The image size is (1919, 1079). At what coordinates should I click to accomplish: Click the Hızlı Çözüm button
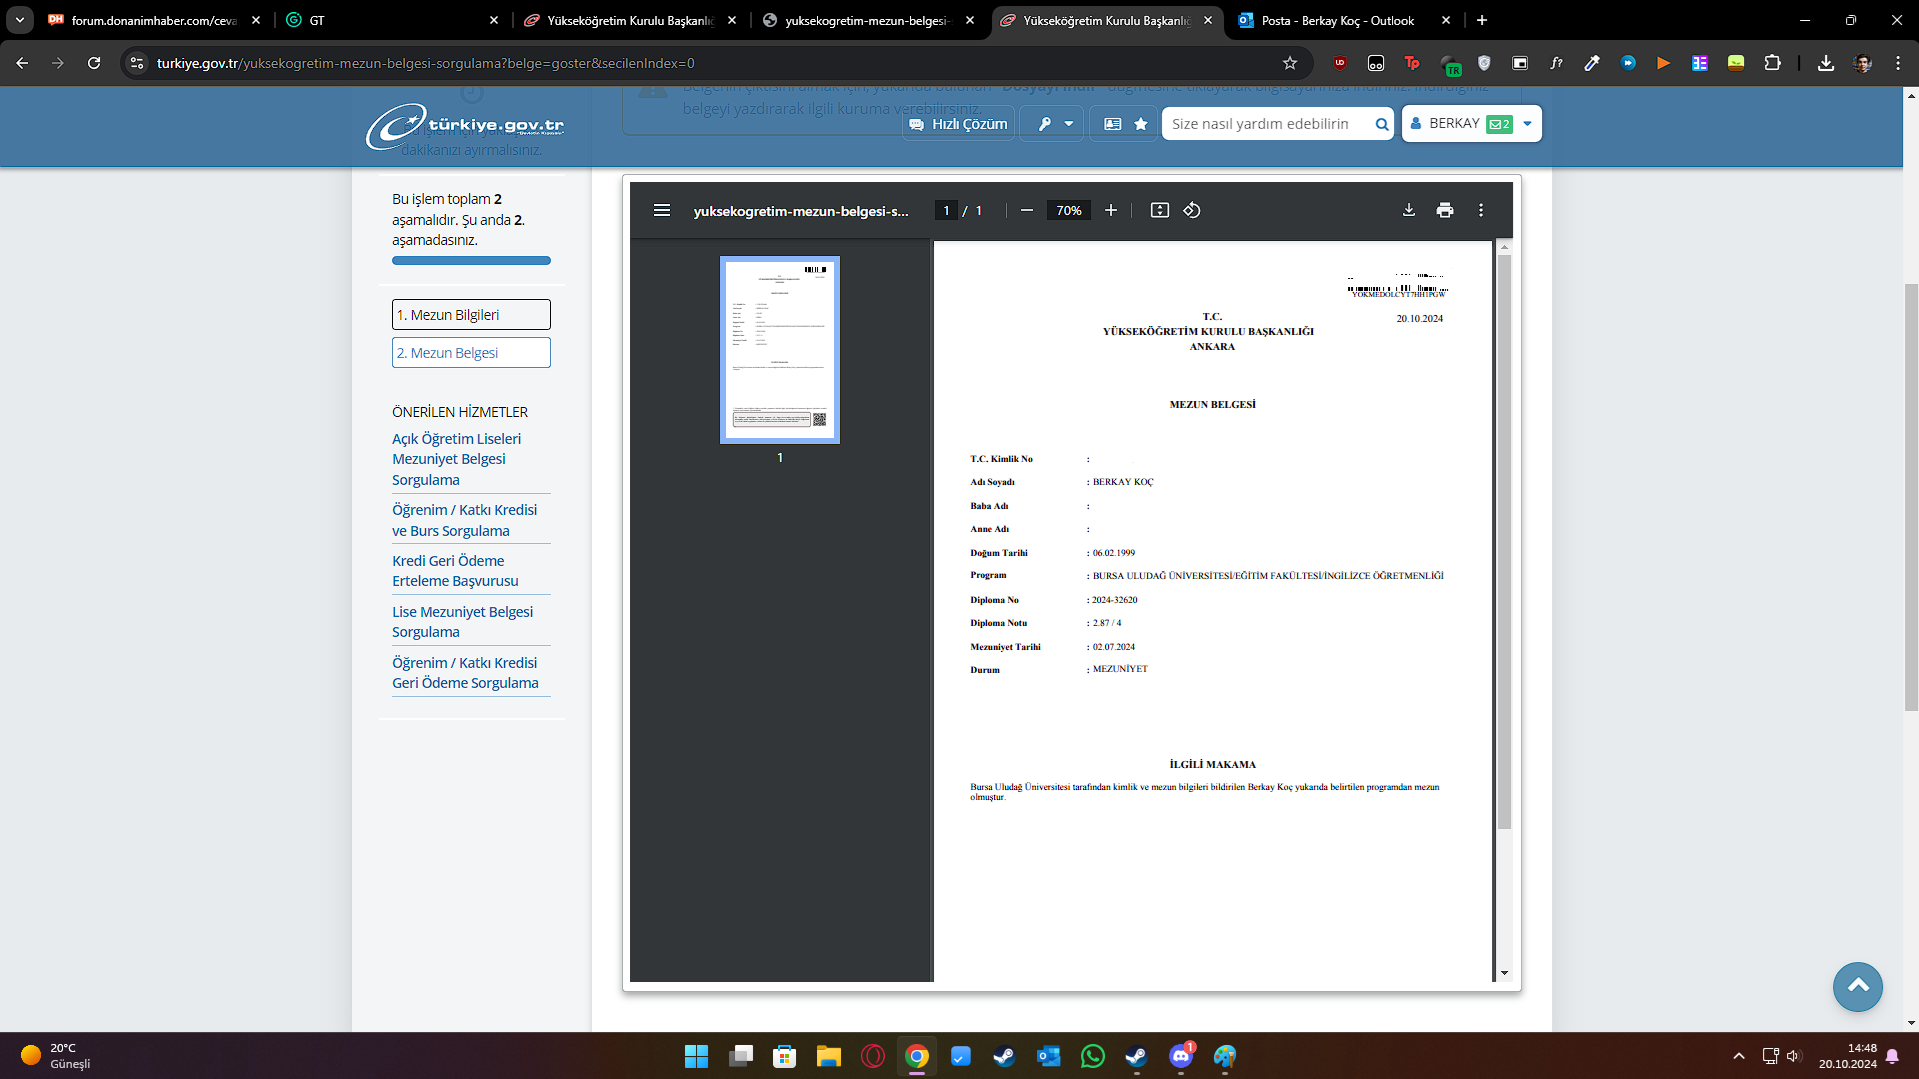coord(958,124)
